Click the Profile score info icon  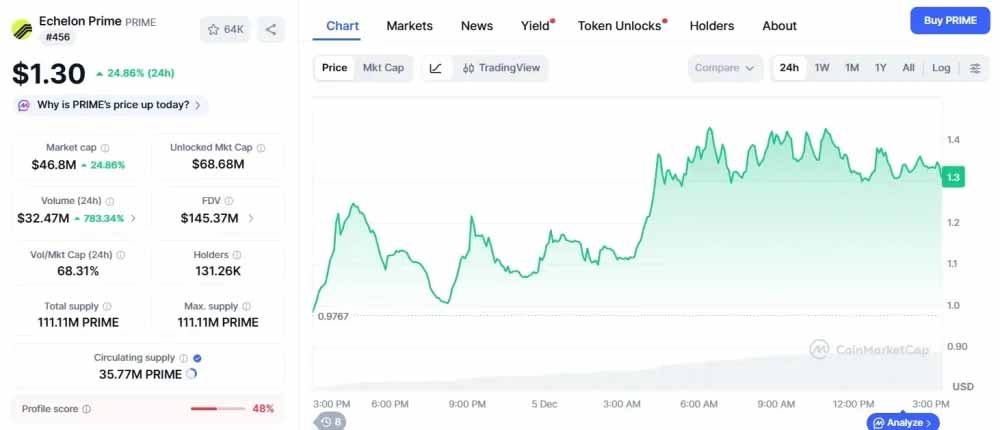pos(87,409)
